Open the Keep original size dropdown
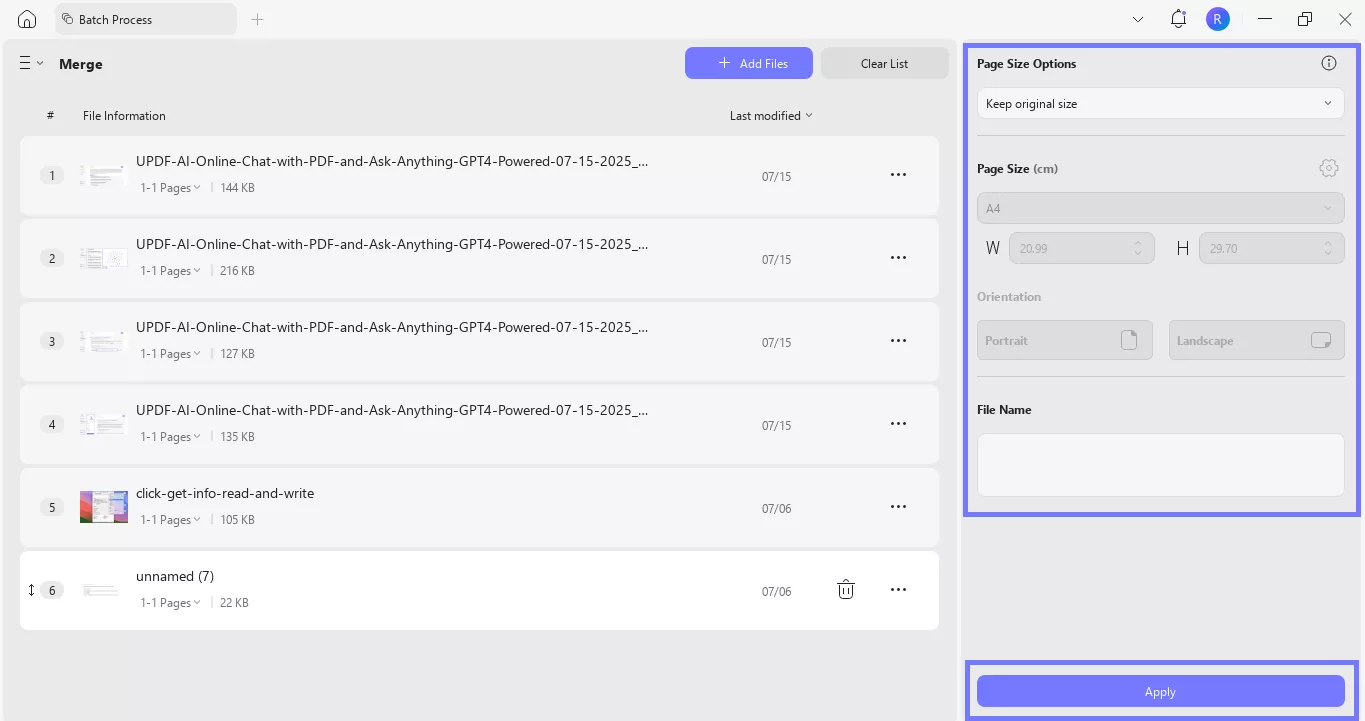Image resolution: width=1365 pixels, height=721 pixels. pos(1160,103)
